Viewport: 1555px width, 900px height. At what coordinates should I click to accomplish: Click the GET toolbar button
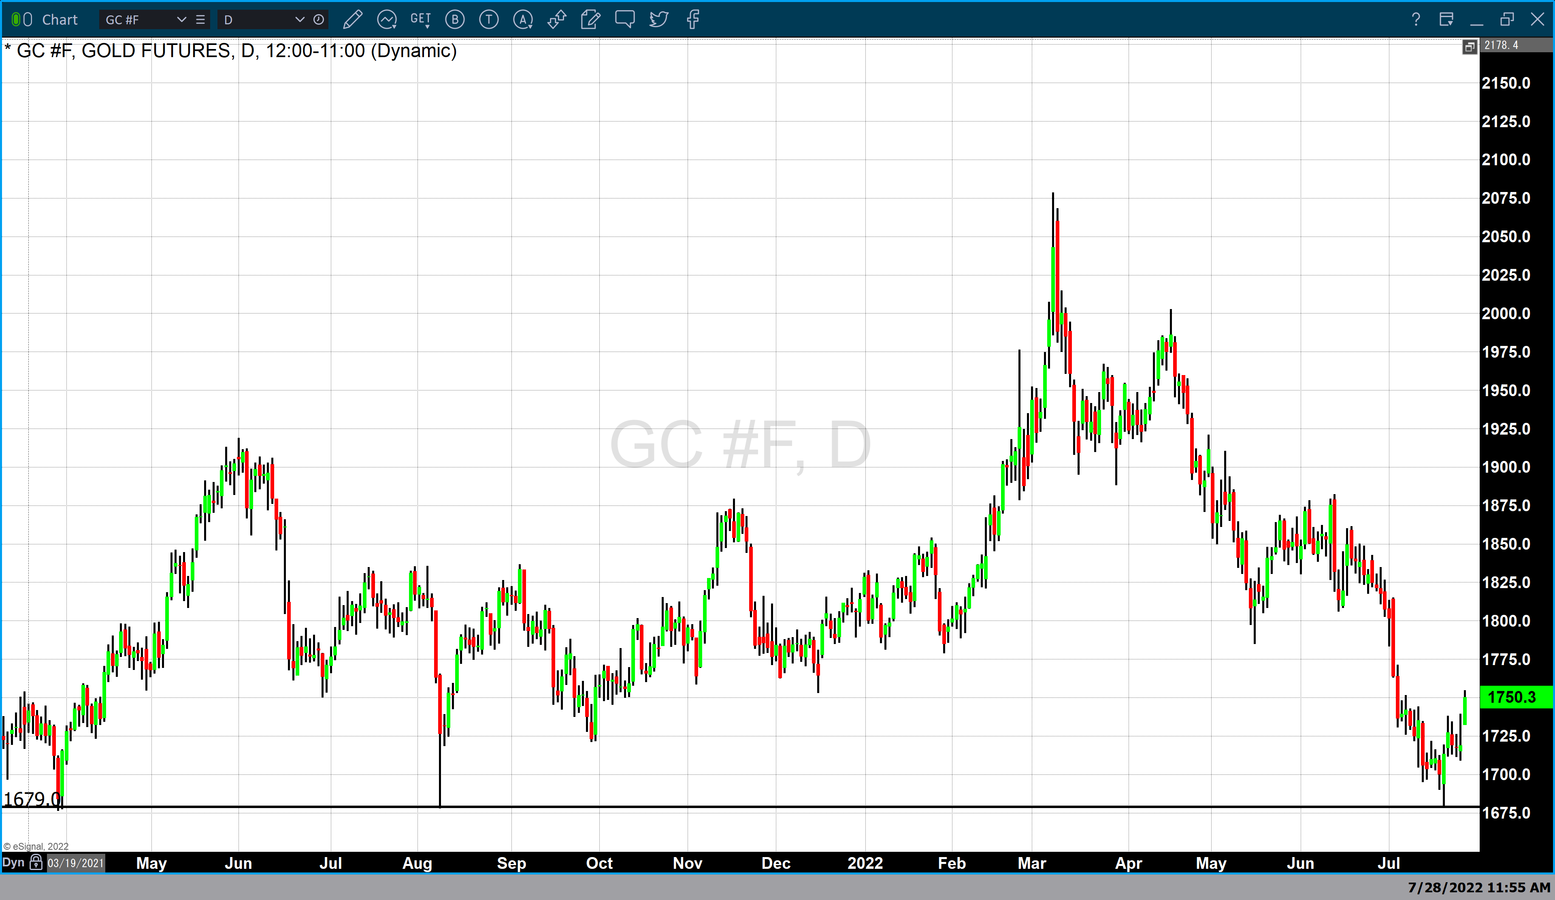[x=420, y=19]
